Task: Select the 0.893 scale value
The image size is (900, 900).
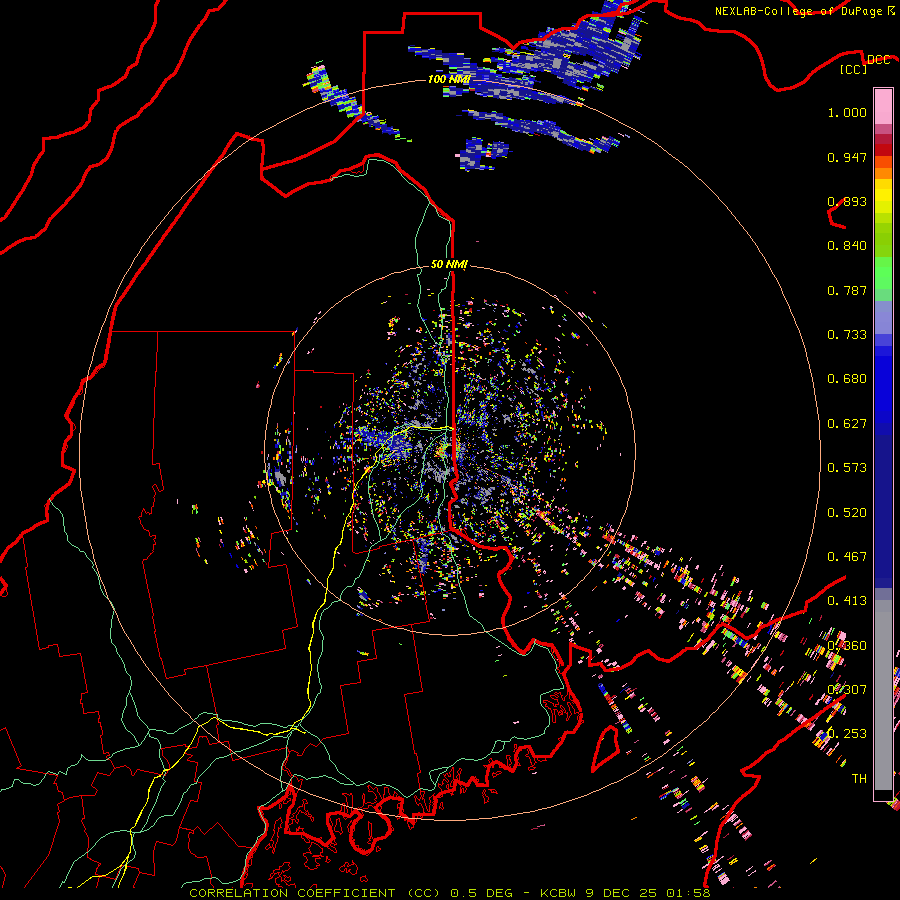Action: pos(847,201)
